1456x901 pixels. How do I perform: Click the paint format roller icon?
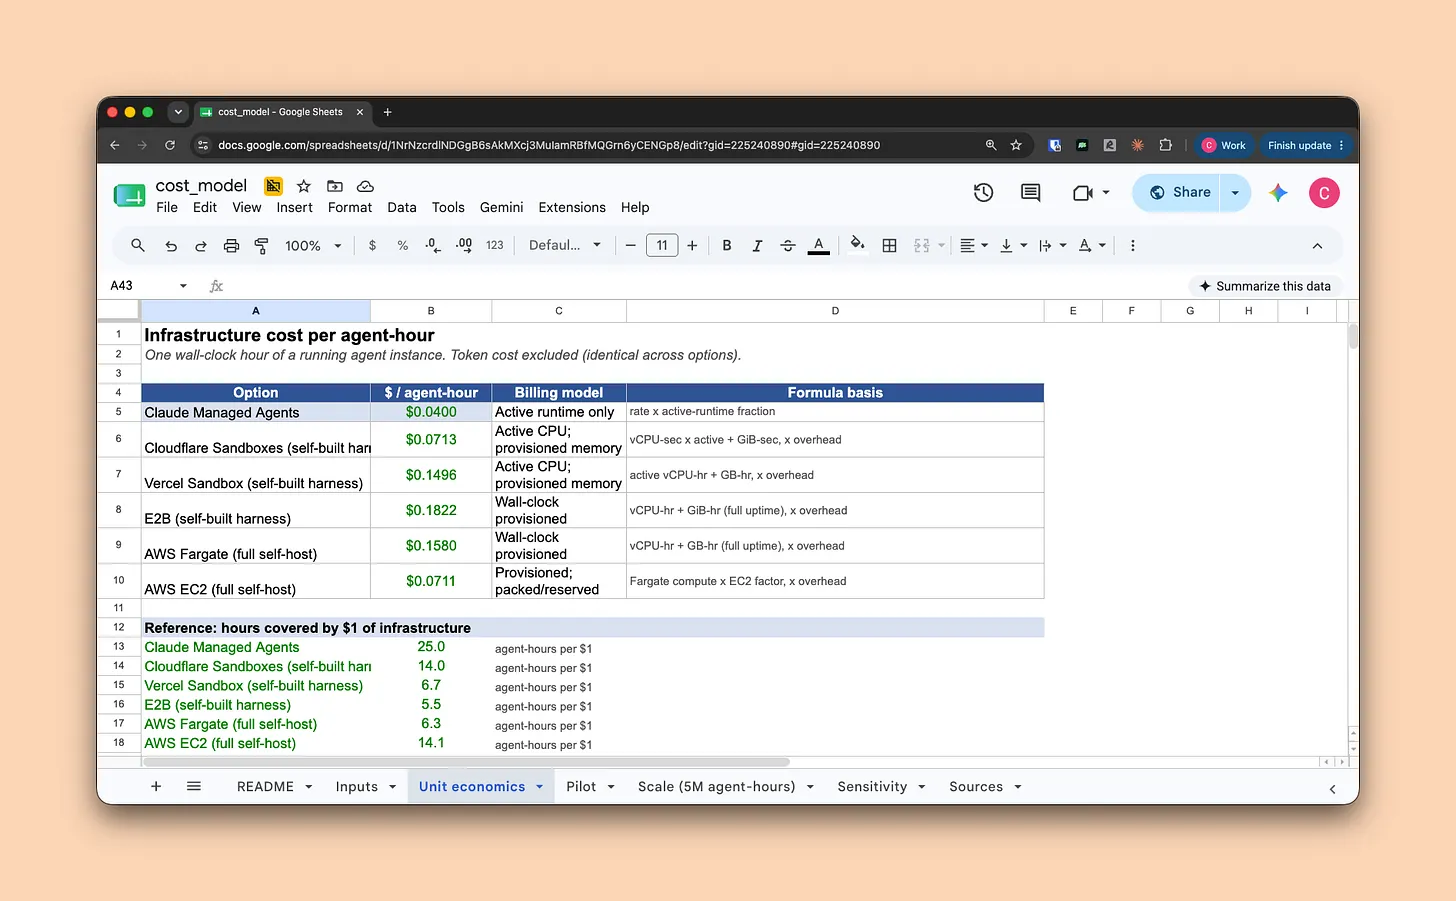[x=262, y=245]
